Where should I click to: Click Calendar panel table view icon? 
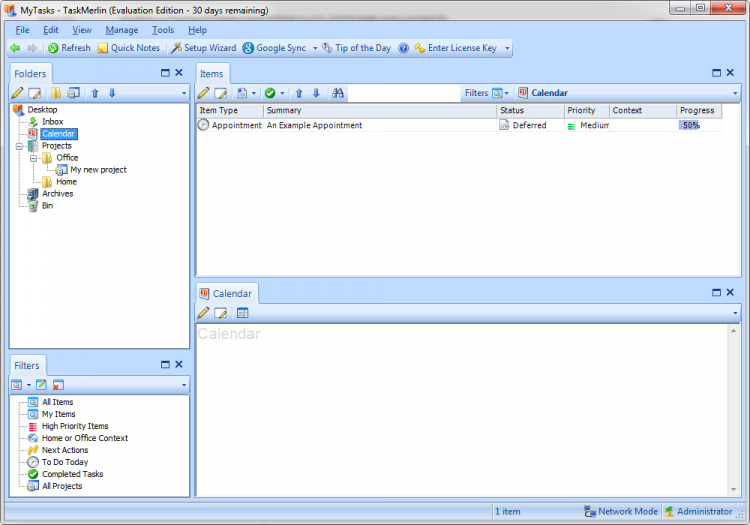pos(243,313)
